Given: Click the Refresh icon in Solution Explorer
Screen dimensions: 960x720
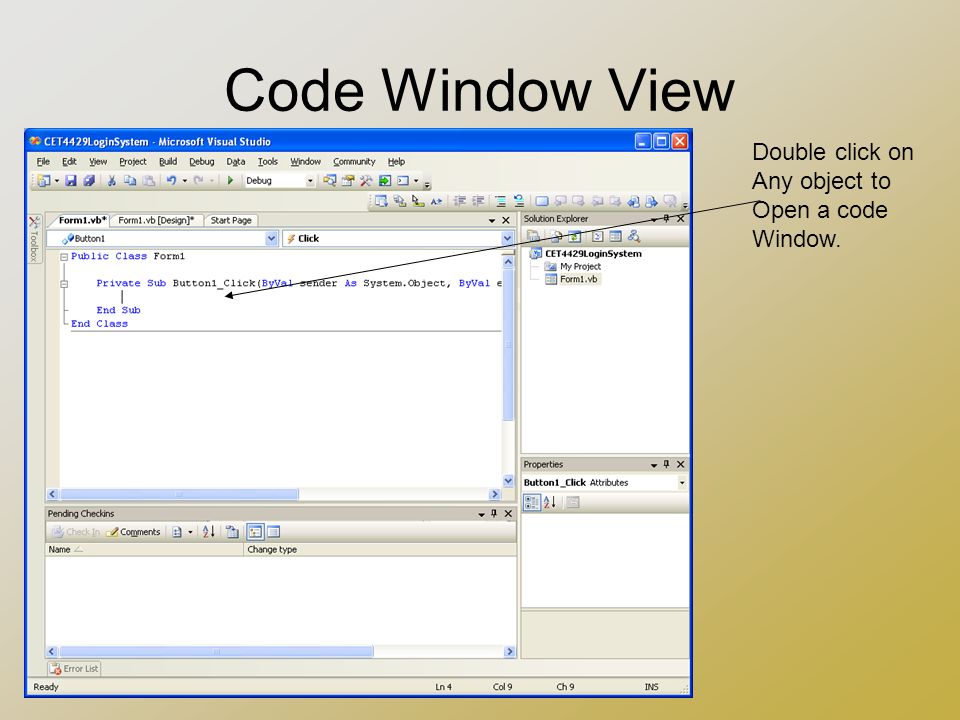Looking at the screenshot, I should (x=574, y=236).
